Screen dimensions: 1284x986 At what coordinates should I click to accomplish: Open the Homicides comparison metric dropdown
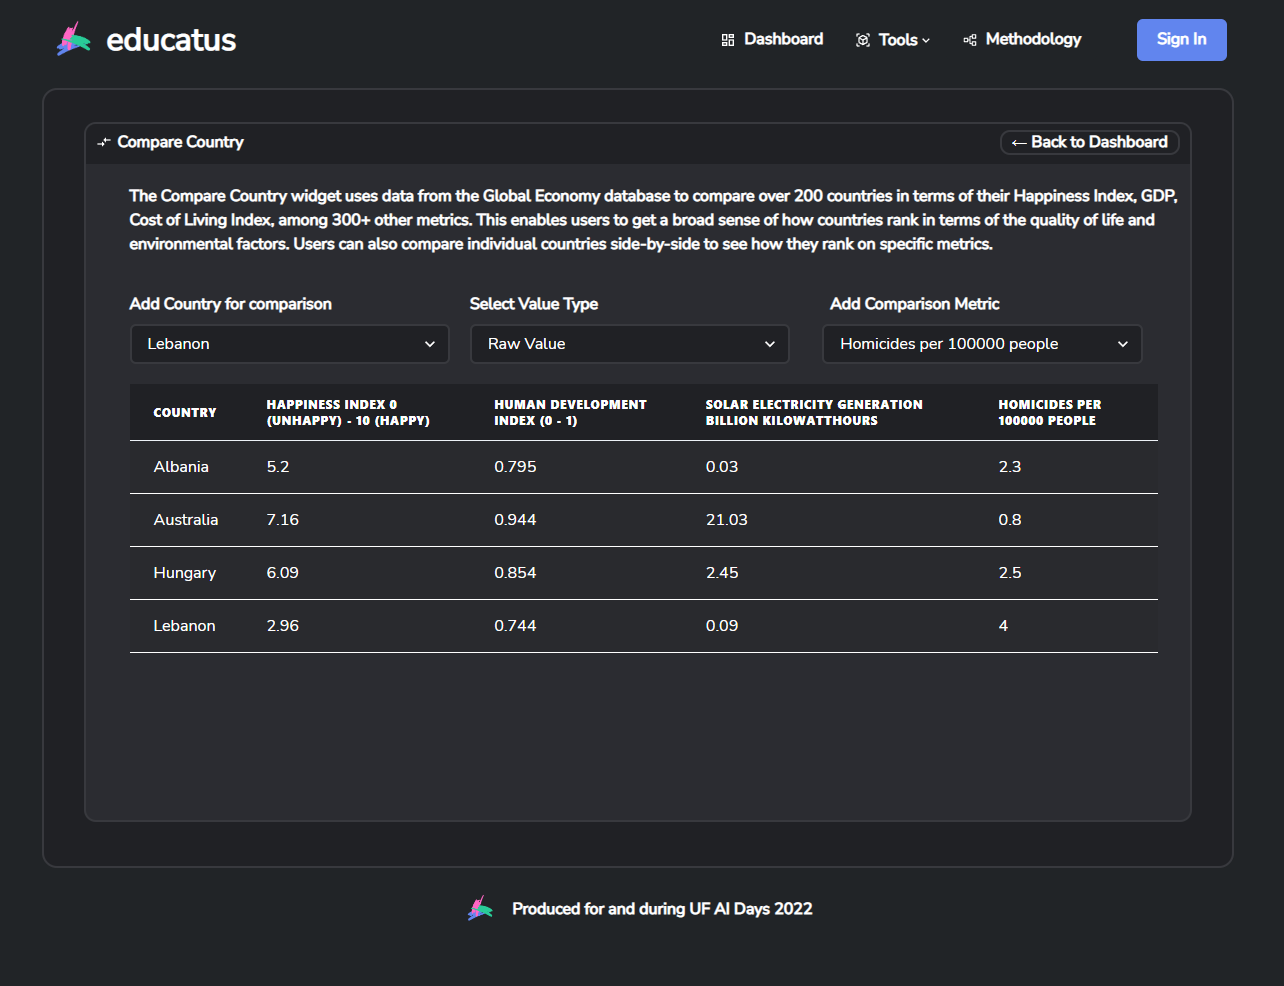click(982, 344)
